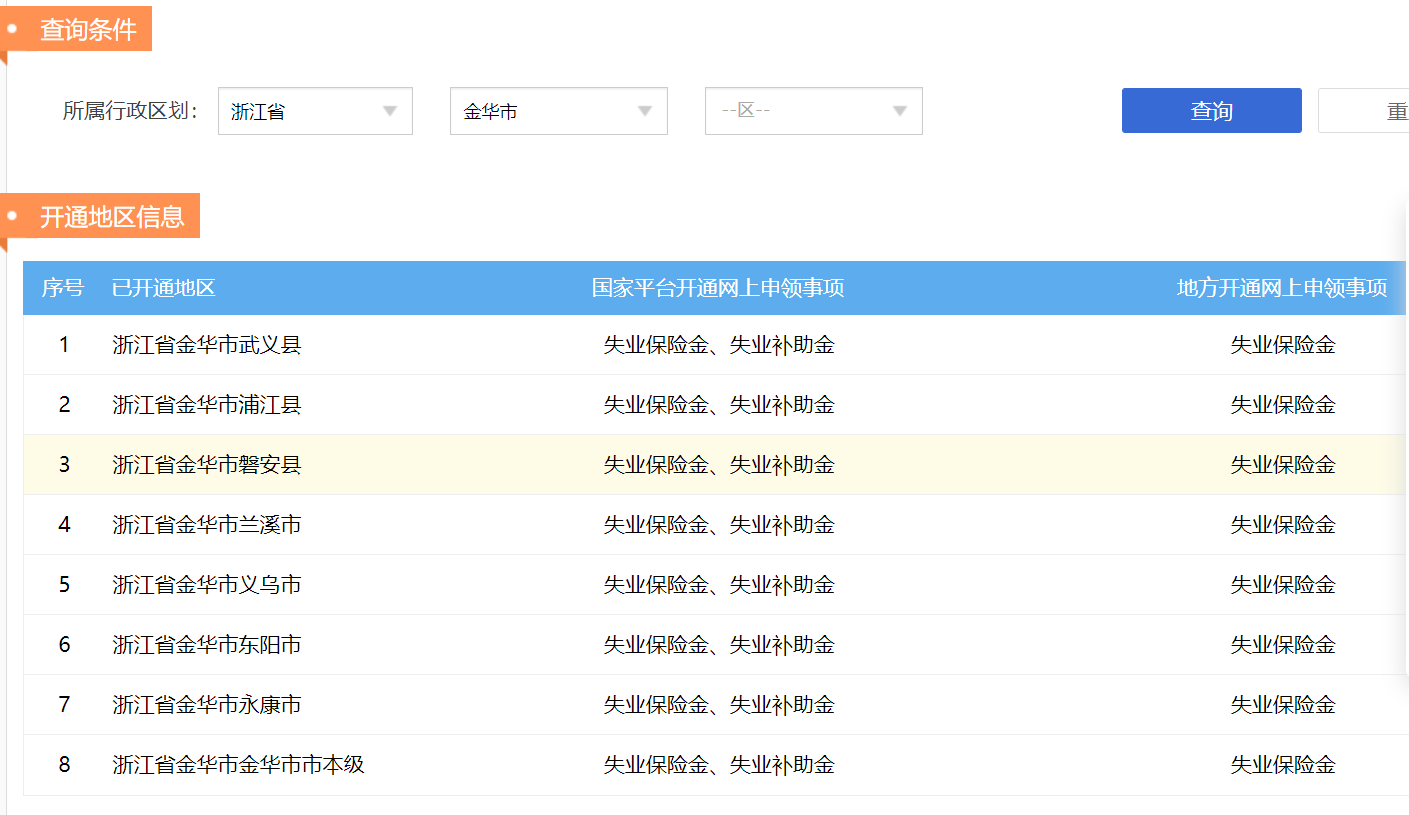
Task: Select highlighted row 浙江省金华市磐安县
Action: [x=207, y=465]
